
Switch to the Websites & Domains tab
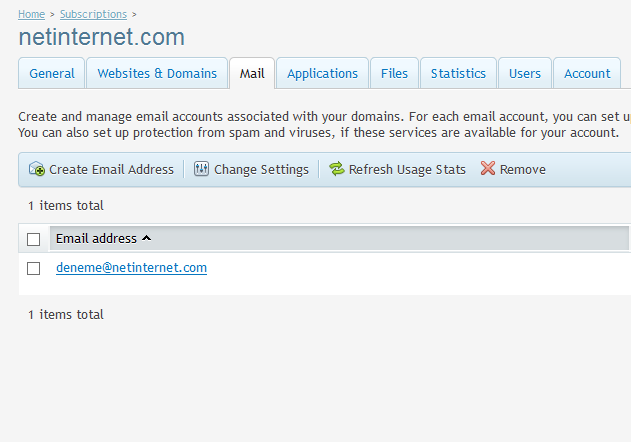[157, 73]
